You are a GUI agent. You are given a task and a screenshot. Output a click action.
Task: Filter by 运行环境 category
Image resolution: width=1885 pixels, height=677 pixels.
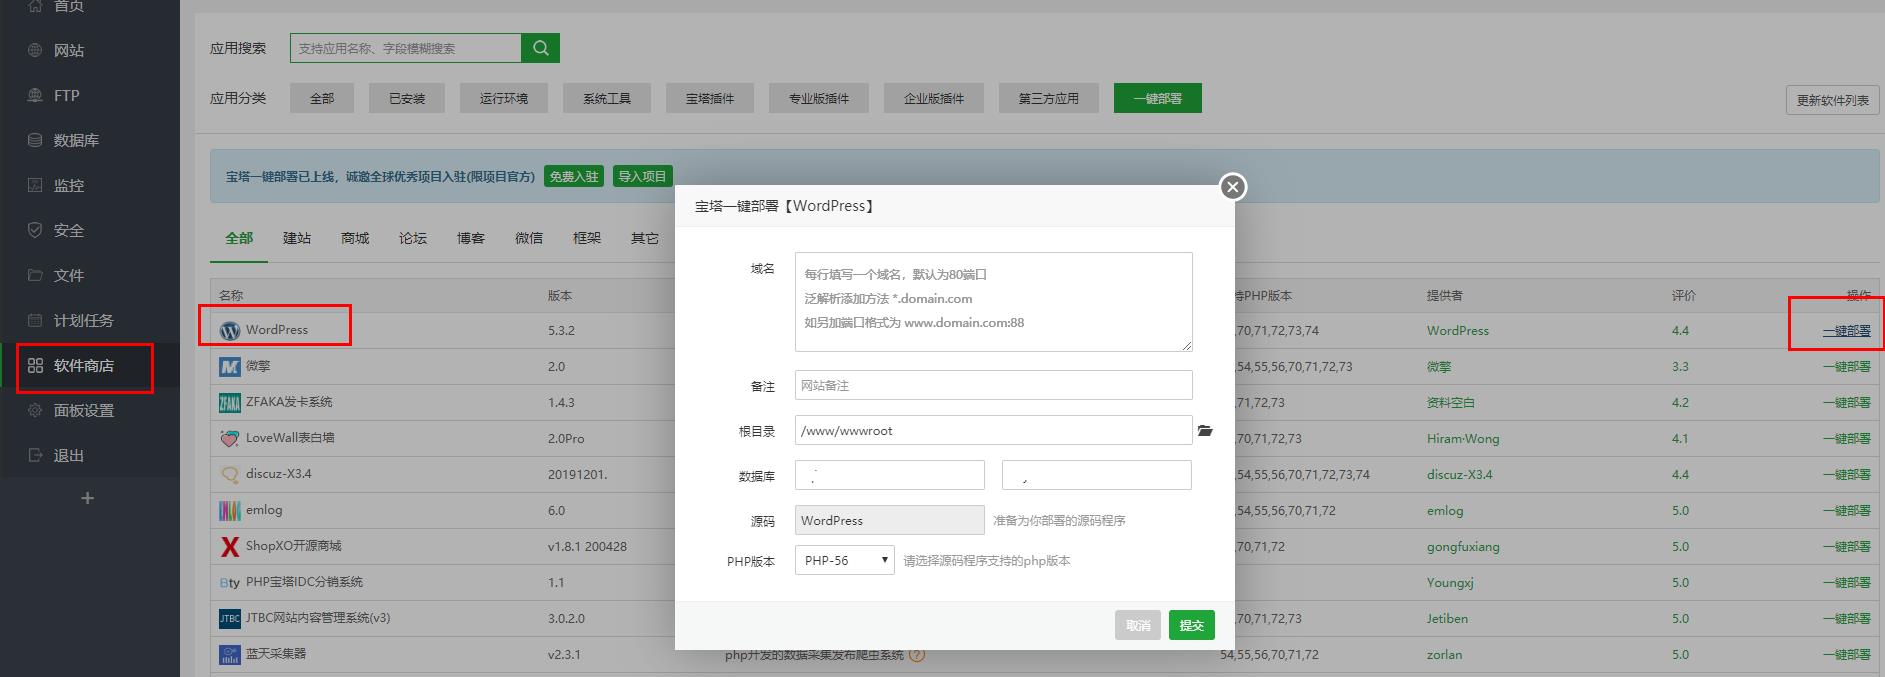click(x=504, y=98)
